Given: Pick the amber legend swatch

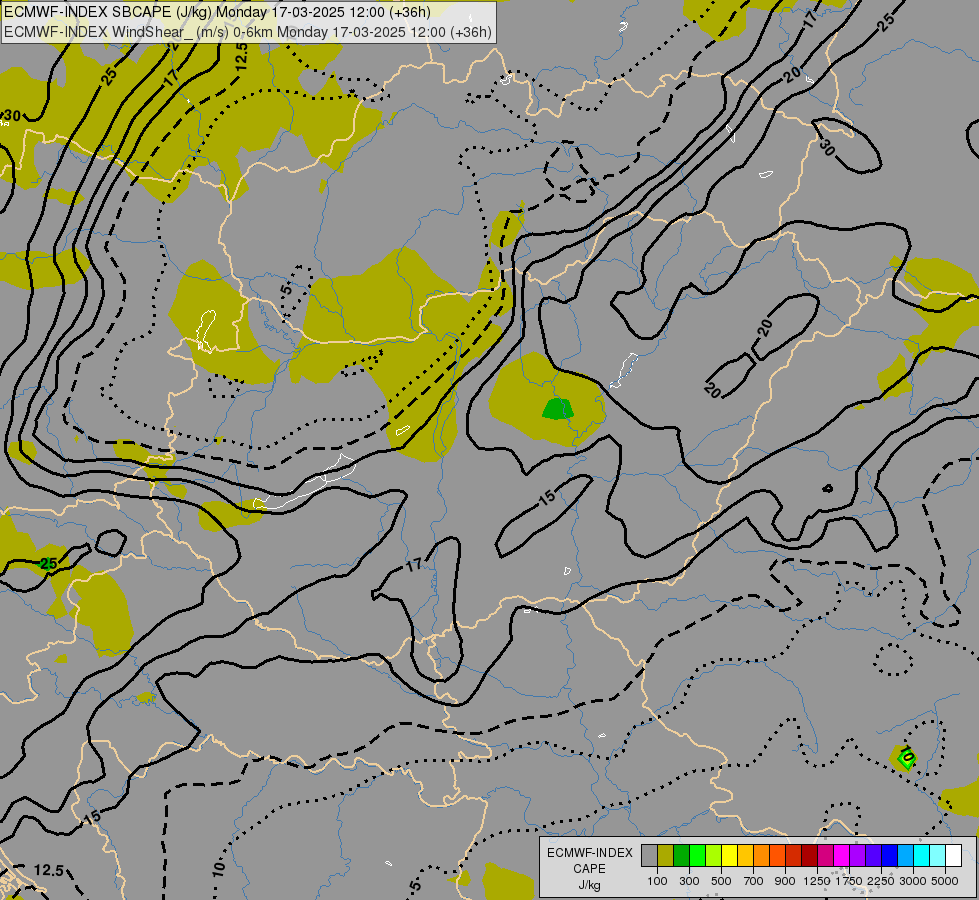Looking at the screenshot, I should (745, 855).
